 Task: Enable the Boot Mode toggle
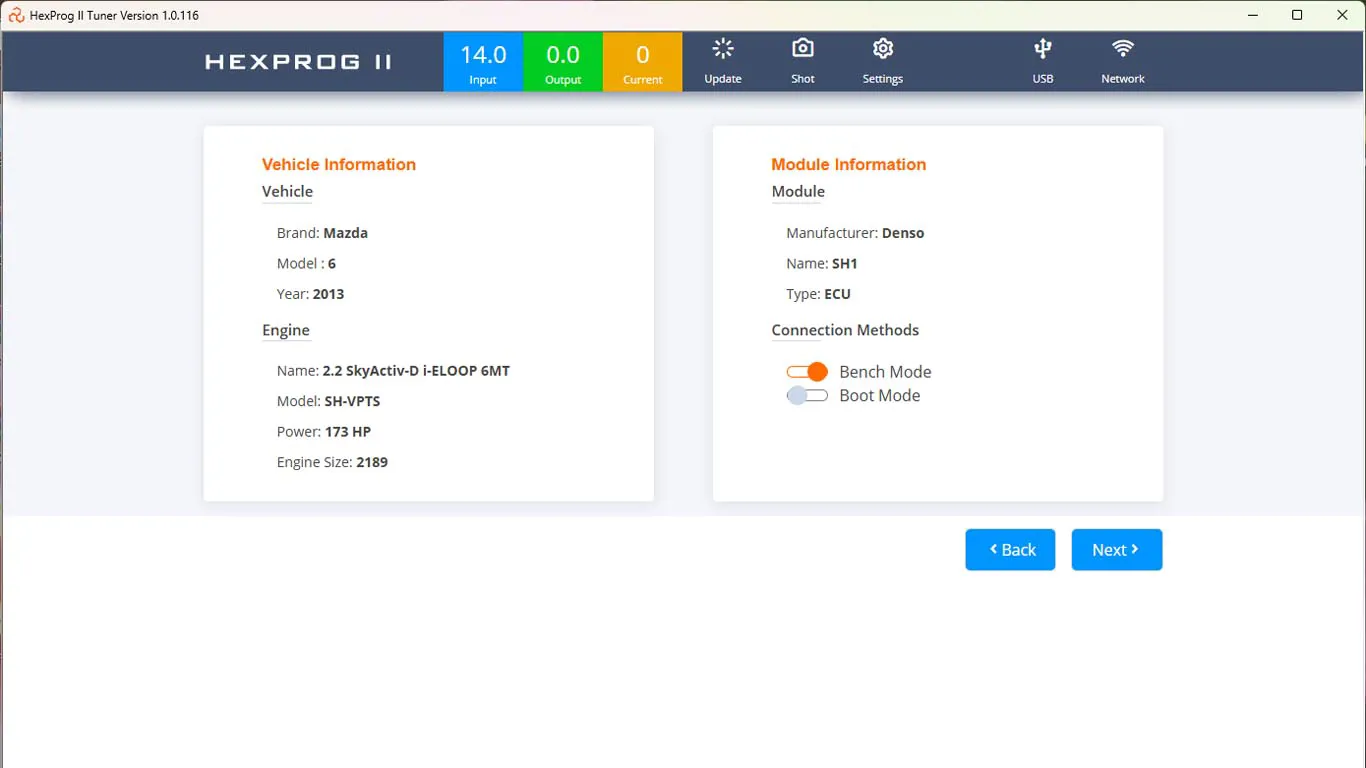pos(807,396)
